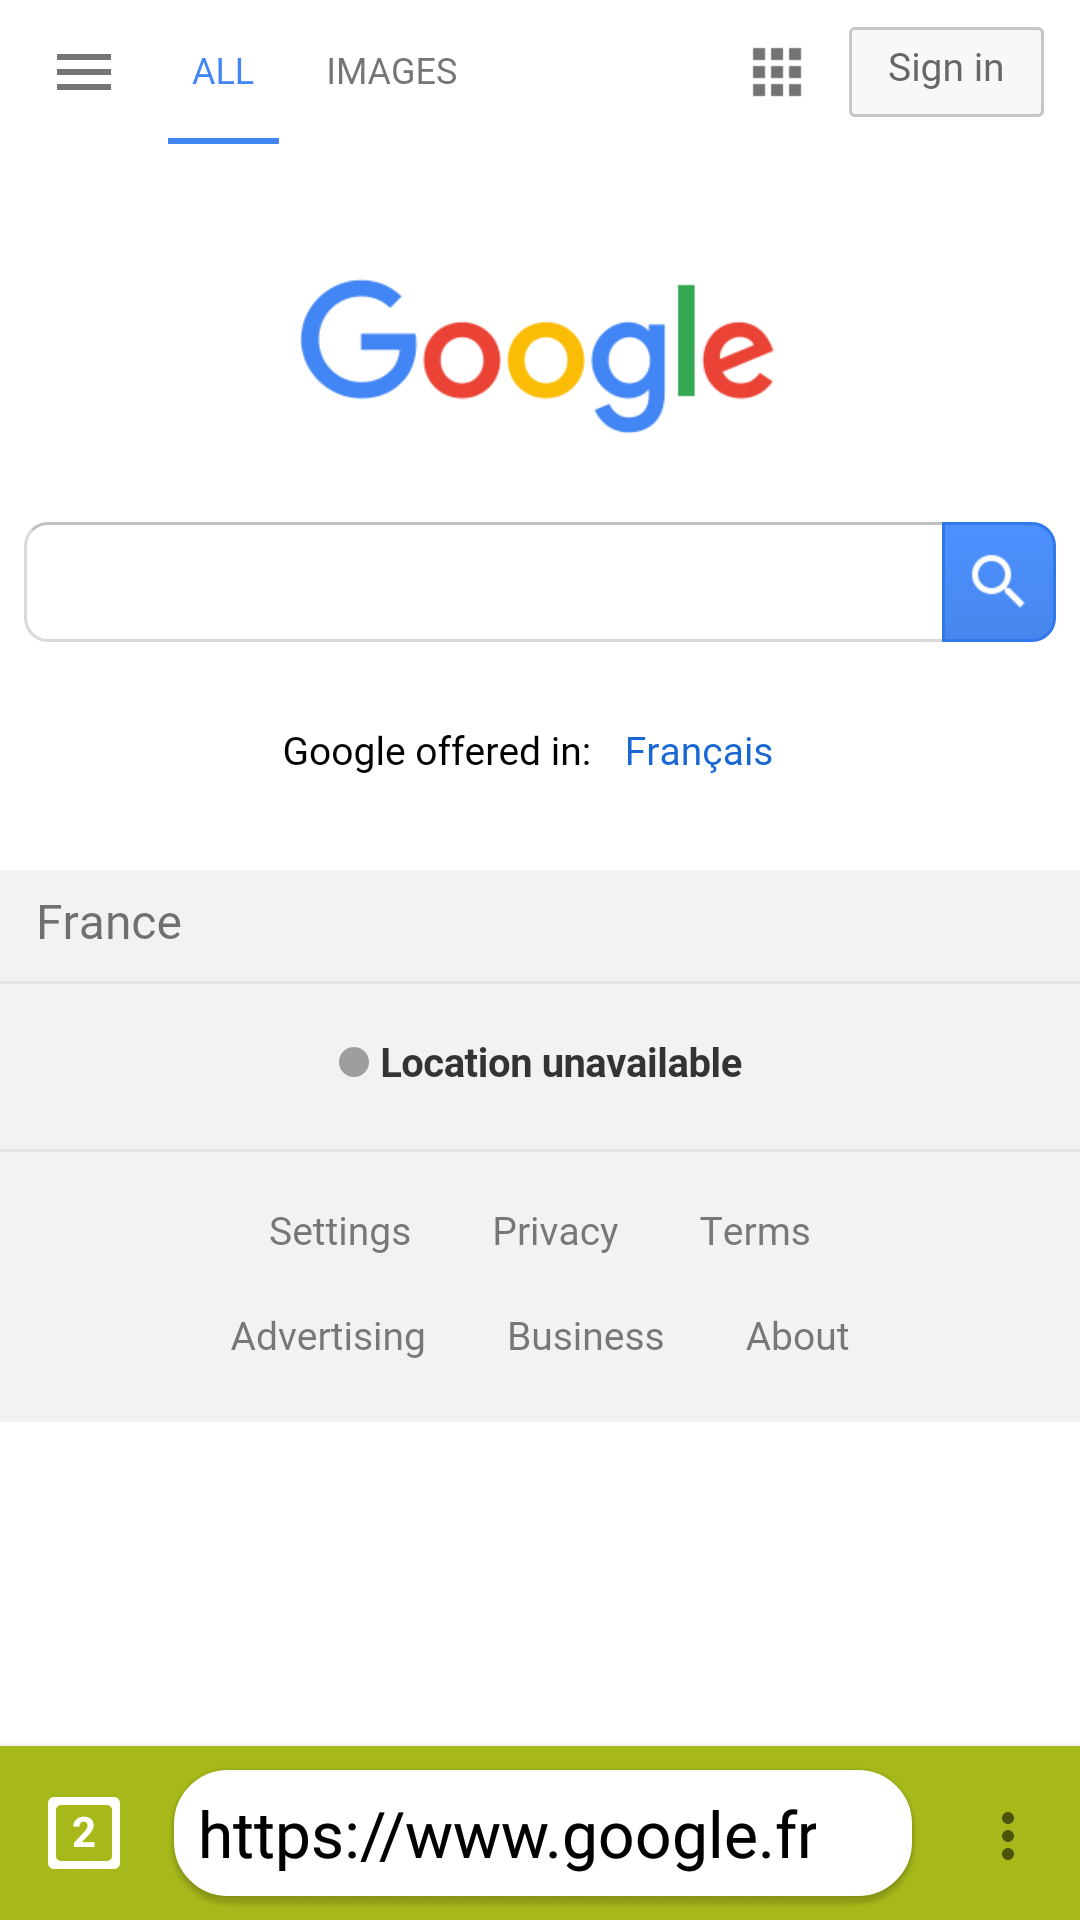
Task: Focus the Google search input box
Action: click(484, 582)
